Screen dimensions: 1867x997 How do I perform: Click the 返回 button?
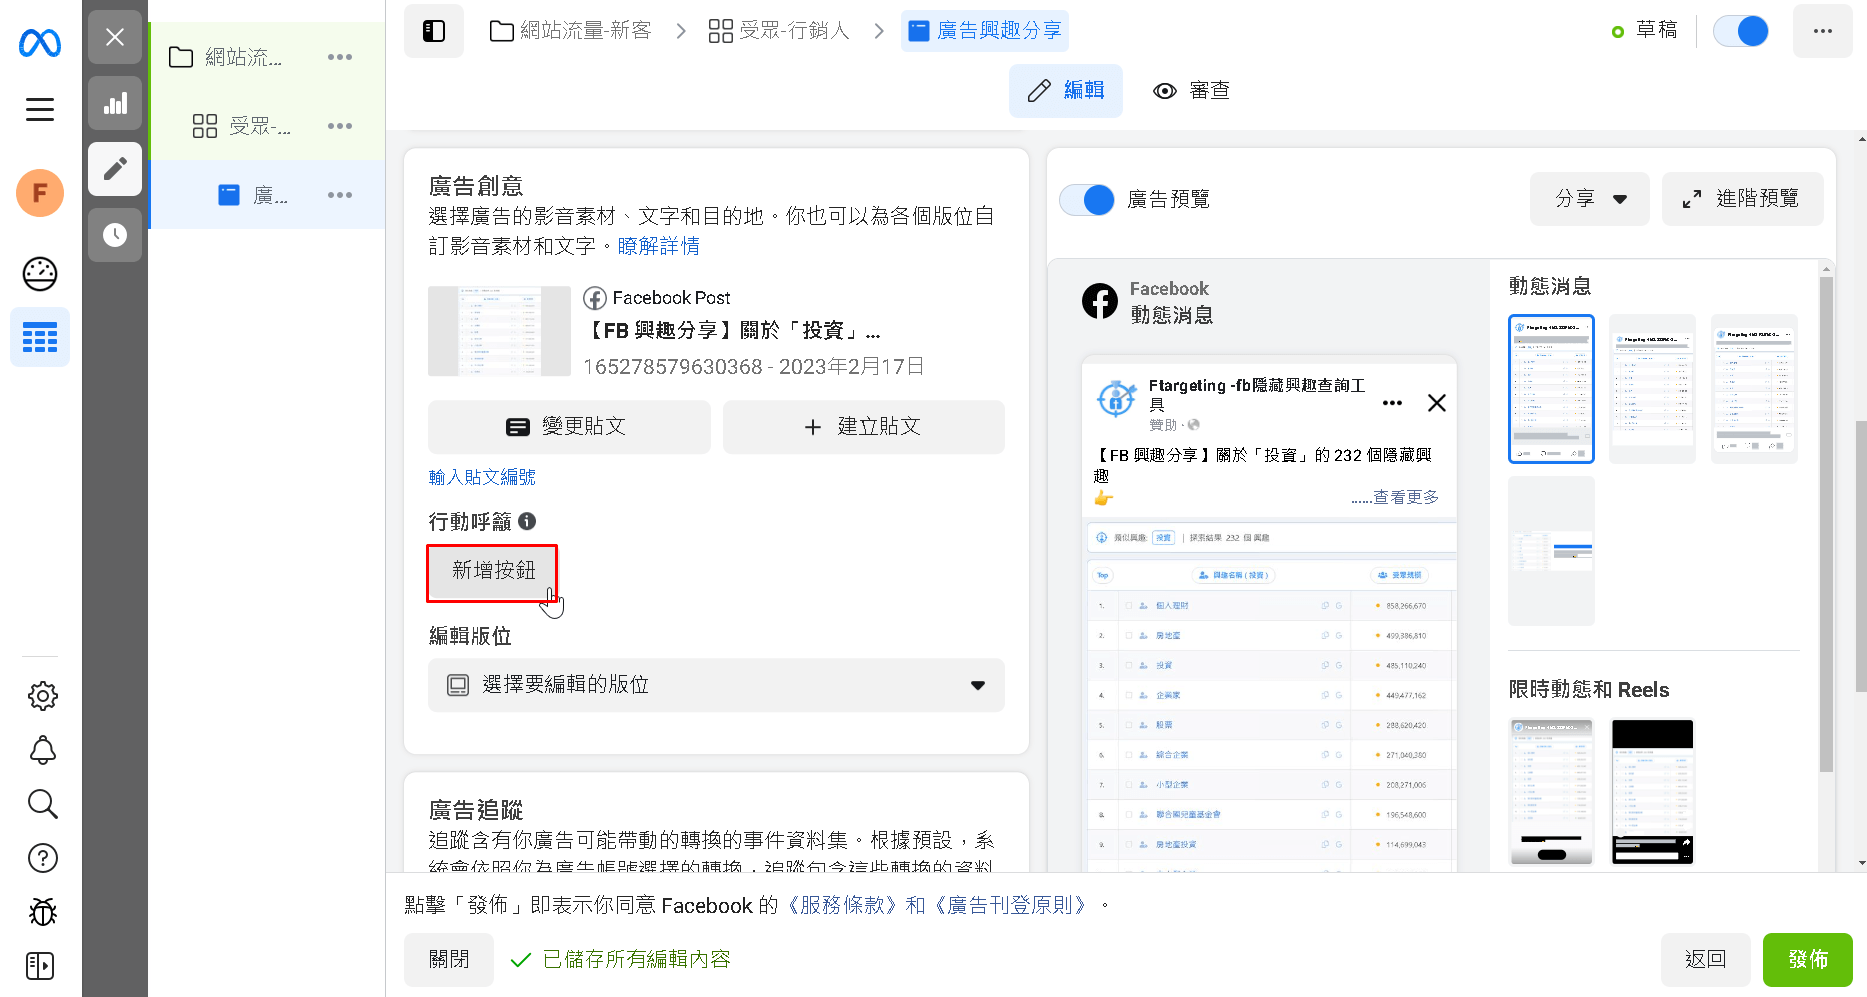(x=1706, y=960)
